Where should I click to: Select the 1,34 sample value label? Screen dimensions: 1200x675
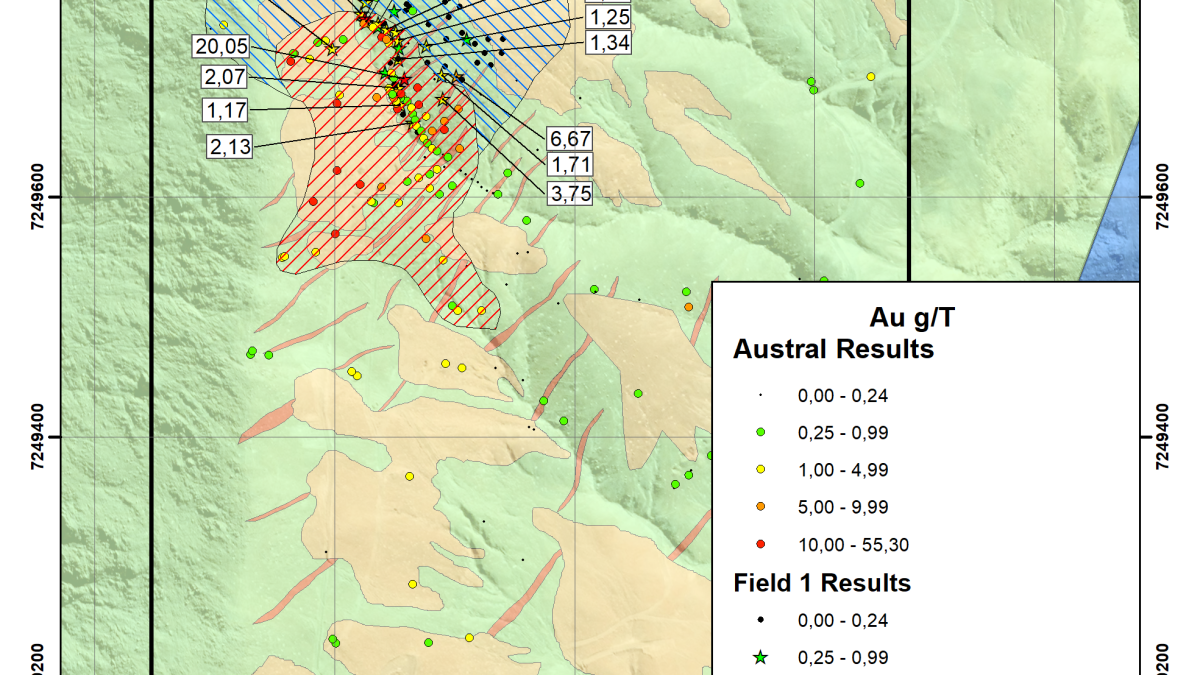pyautogui.click(x=607, y=42)
